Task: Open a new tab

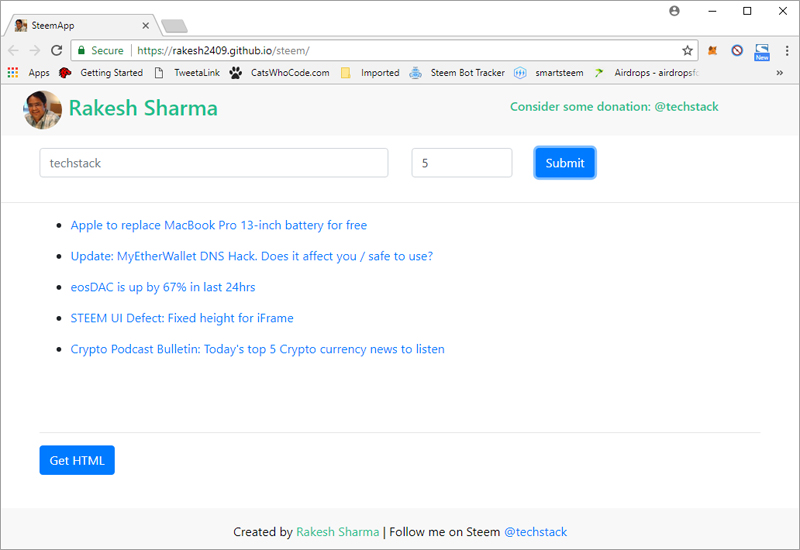Action: pos(174,26)
